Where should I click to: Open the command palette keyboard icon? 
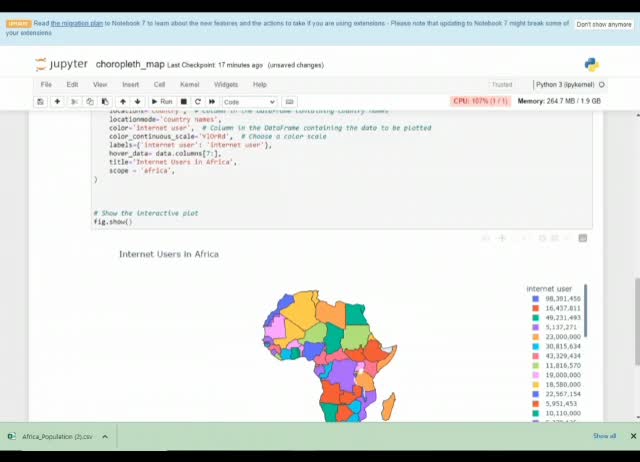pyautogui.click(x=289, y=102)
